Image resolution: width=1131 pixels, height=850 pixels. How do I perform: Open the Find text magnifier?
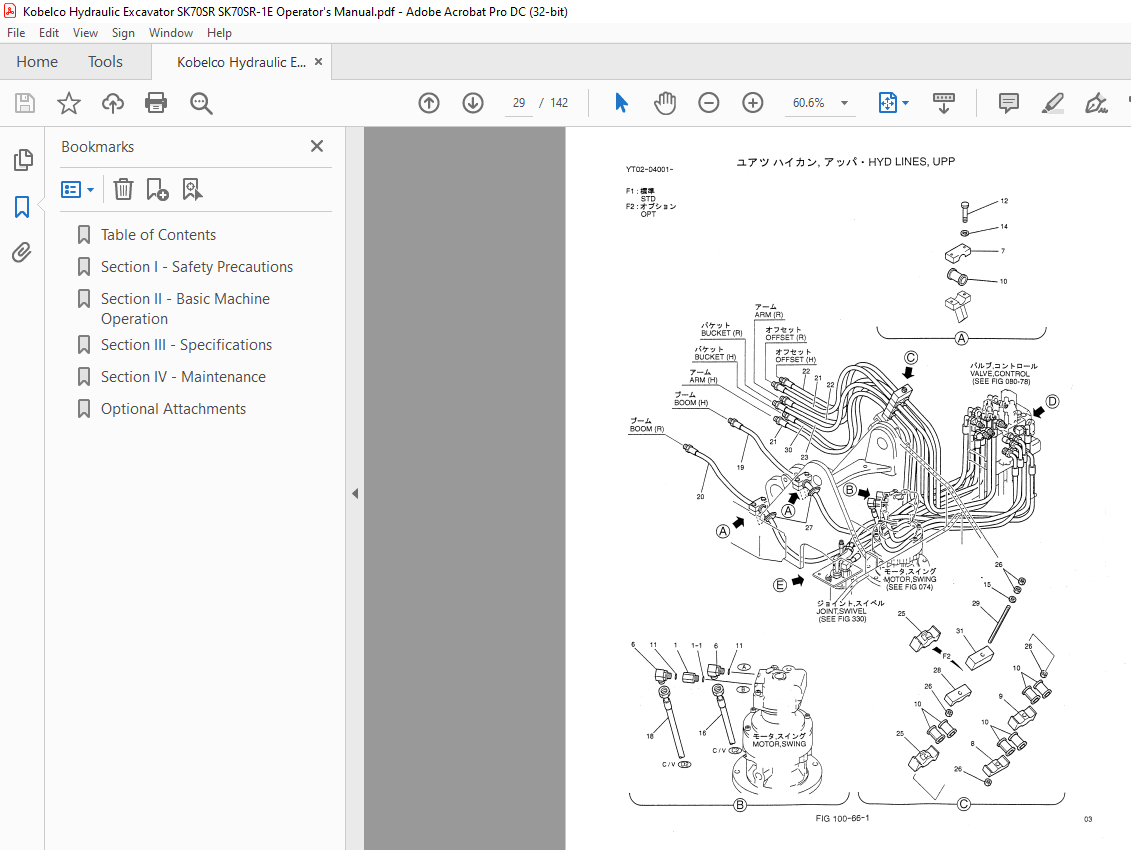201,103
